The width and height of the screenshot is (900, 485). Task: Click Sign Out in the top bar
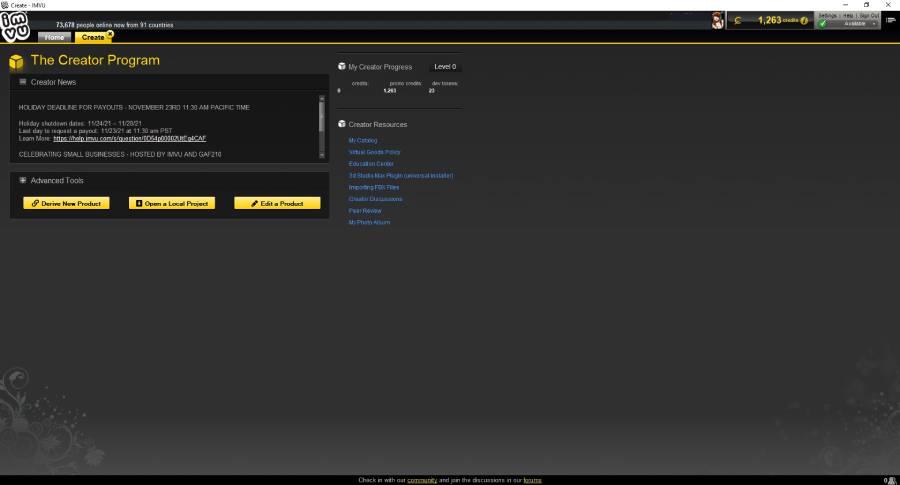(x=869, y=15)
